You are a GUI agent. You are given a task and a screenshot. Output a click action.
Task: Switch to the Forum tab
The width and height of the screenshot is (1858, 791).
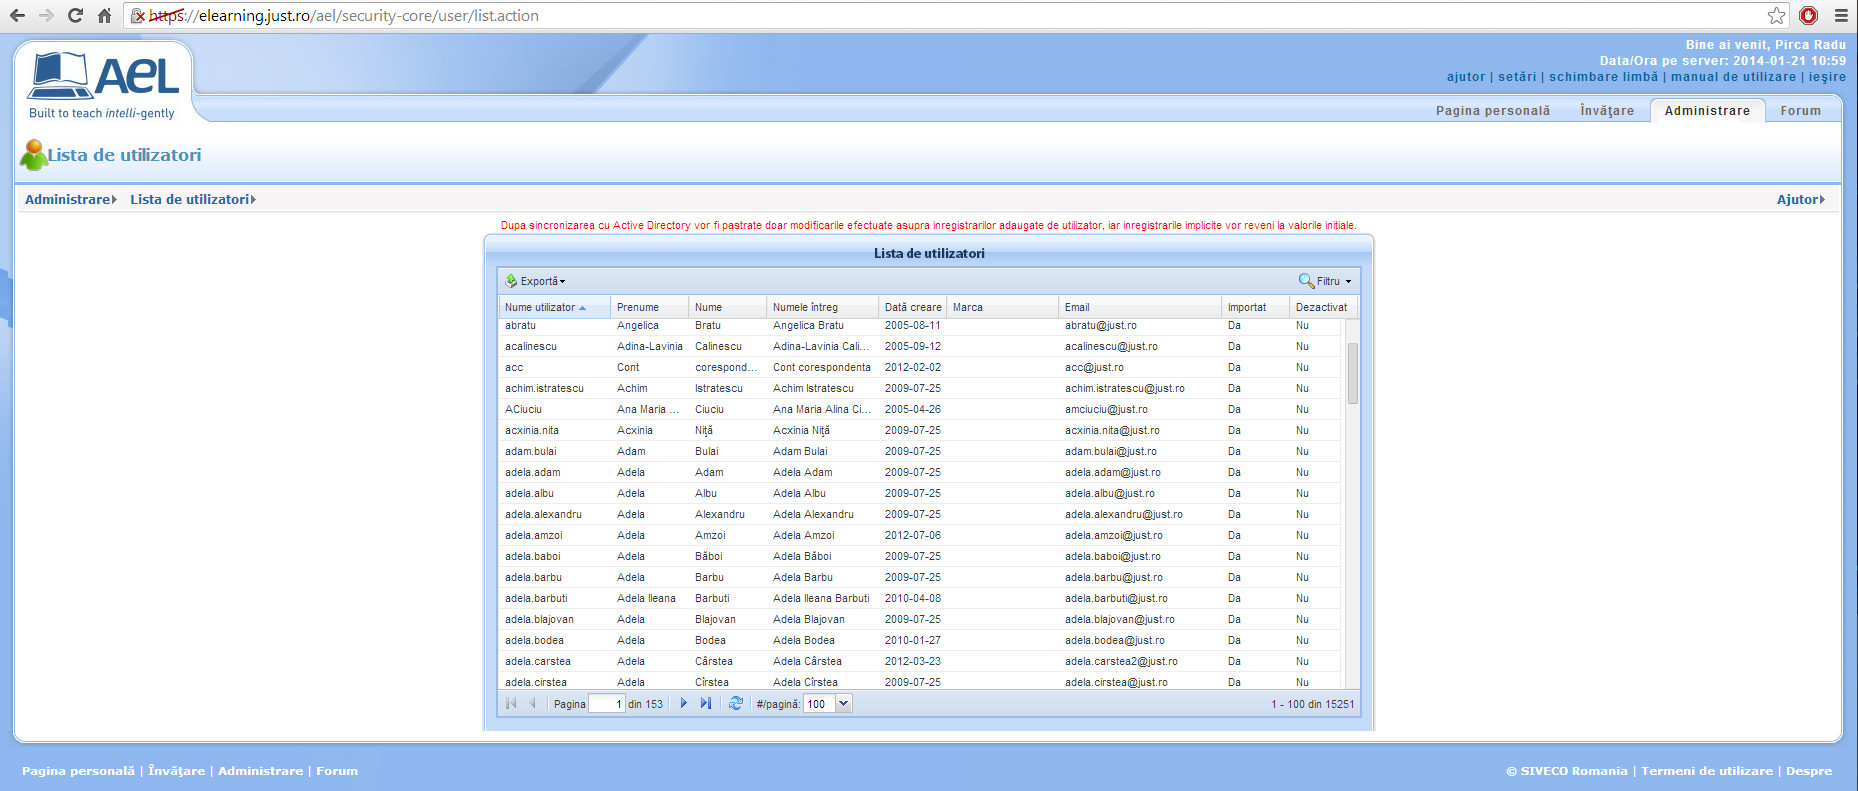[1800, 111]
